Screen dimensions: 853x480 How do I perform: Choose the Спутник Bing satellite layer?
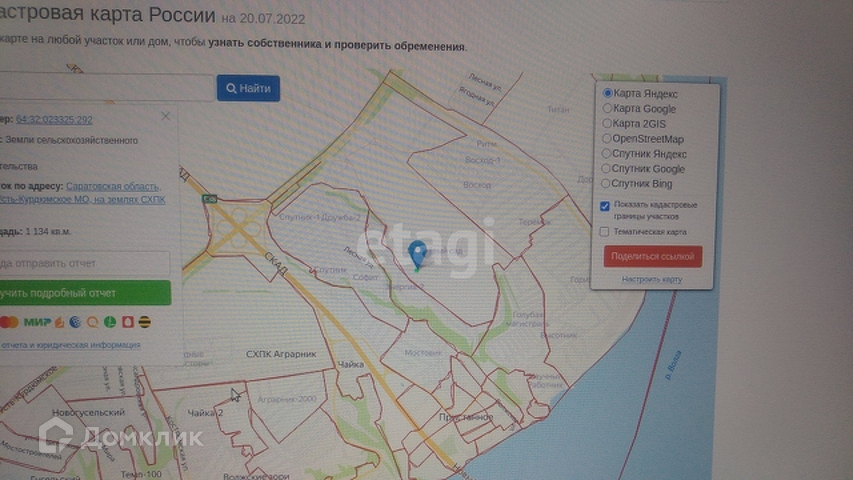click(x=605, y=183)
